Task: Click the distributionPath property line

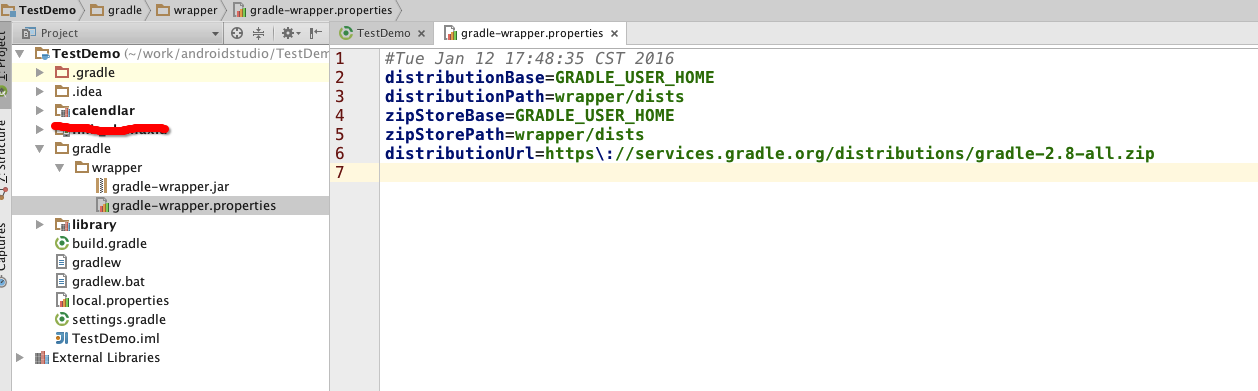Action: (534, 96)
